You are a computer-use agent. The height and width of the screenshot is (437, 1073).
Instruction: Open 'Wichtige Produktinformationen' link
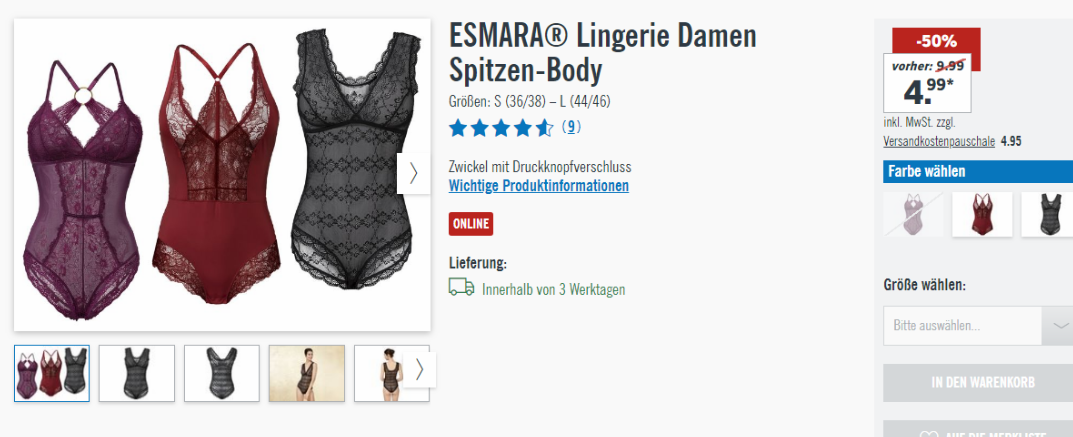click(x=539, y=185)
